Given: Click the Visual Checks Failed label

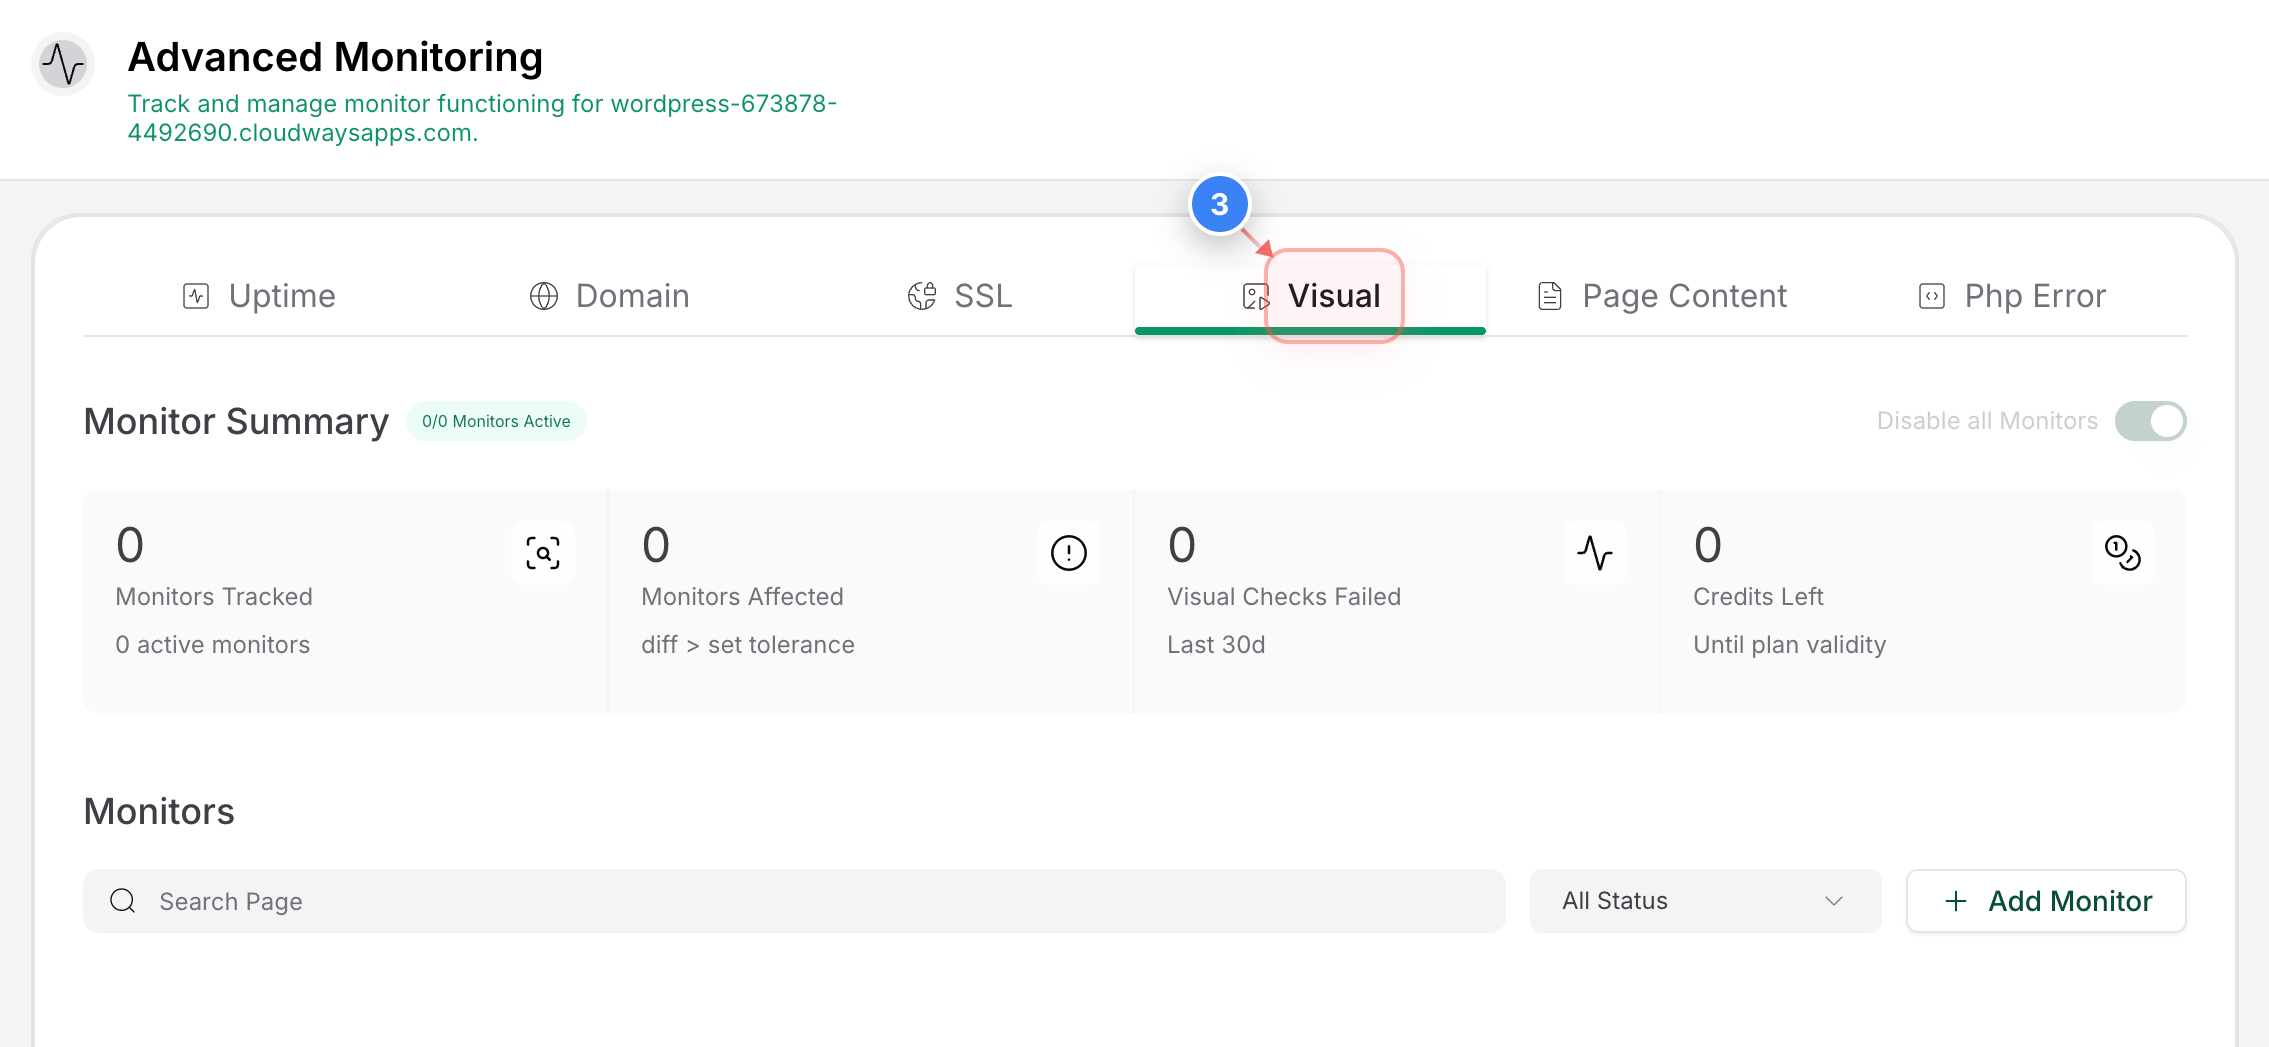Looking at the screenshot, I should (x=1284, y=597).
